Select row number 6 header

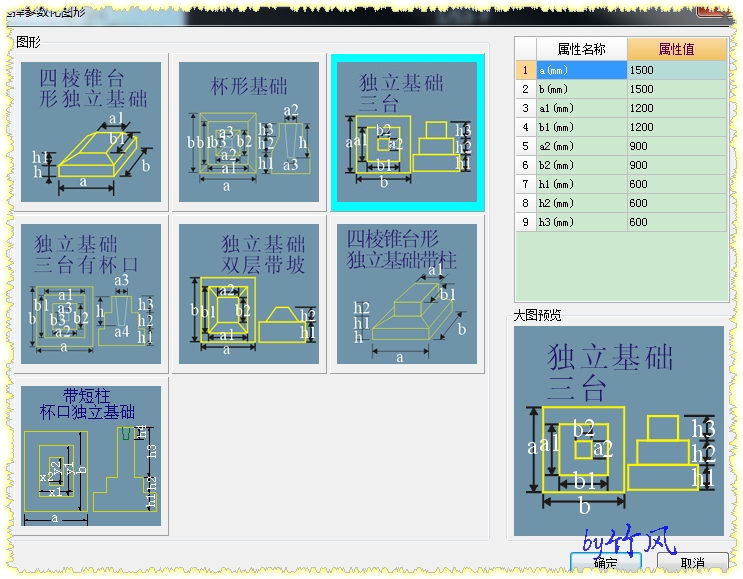[x=526, y=165]
